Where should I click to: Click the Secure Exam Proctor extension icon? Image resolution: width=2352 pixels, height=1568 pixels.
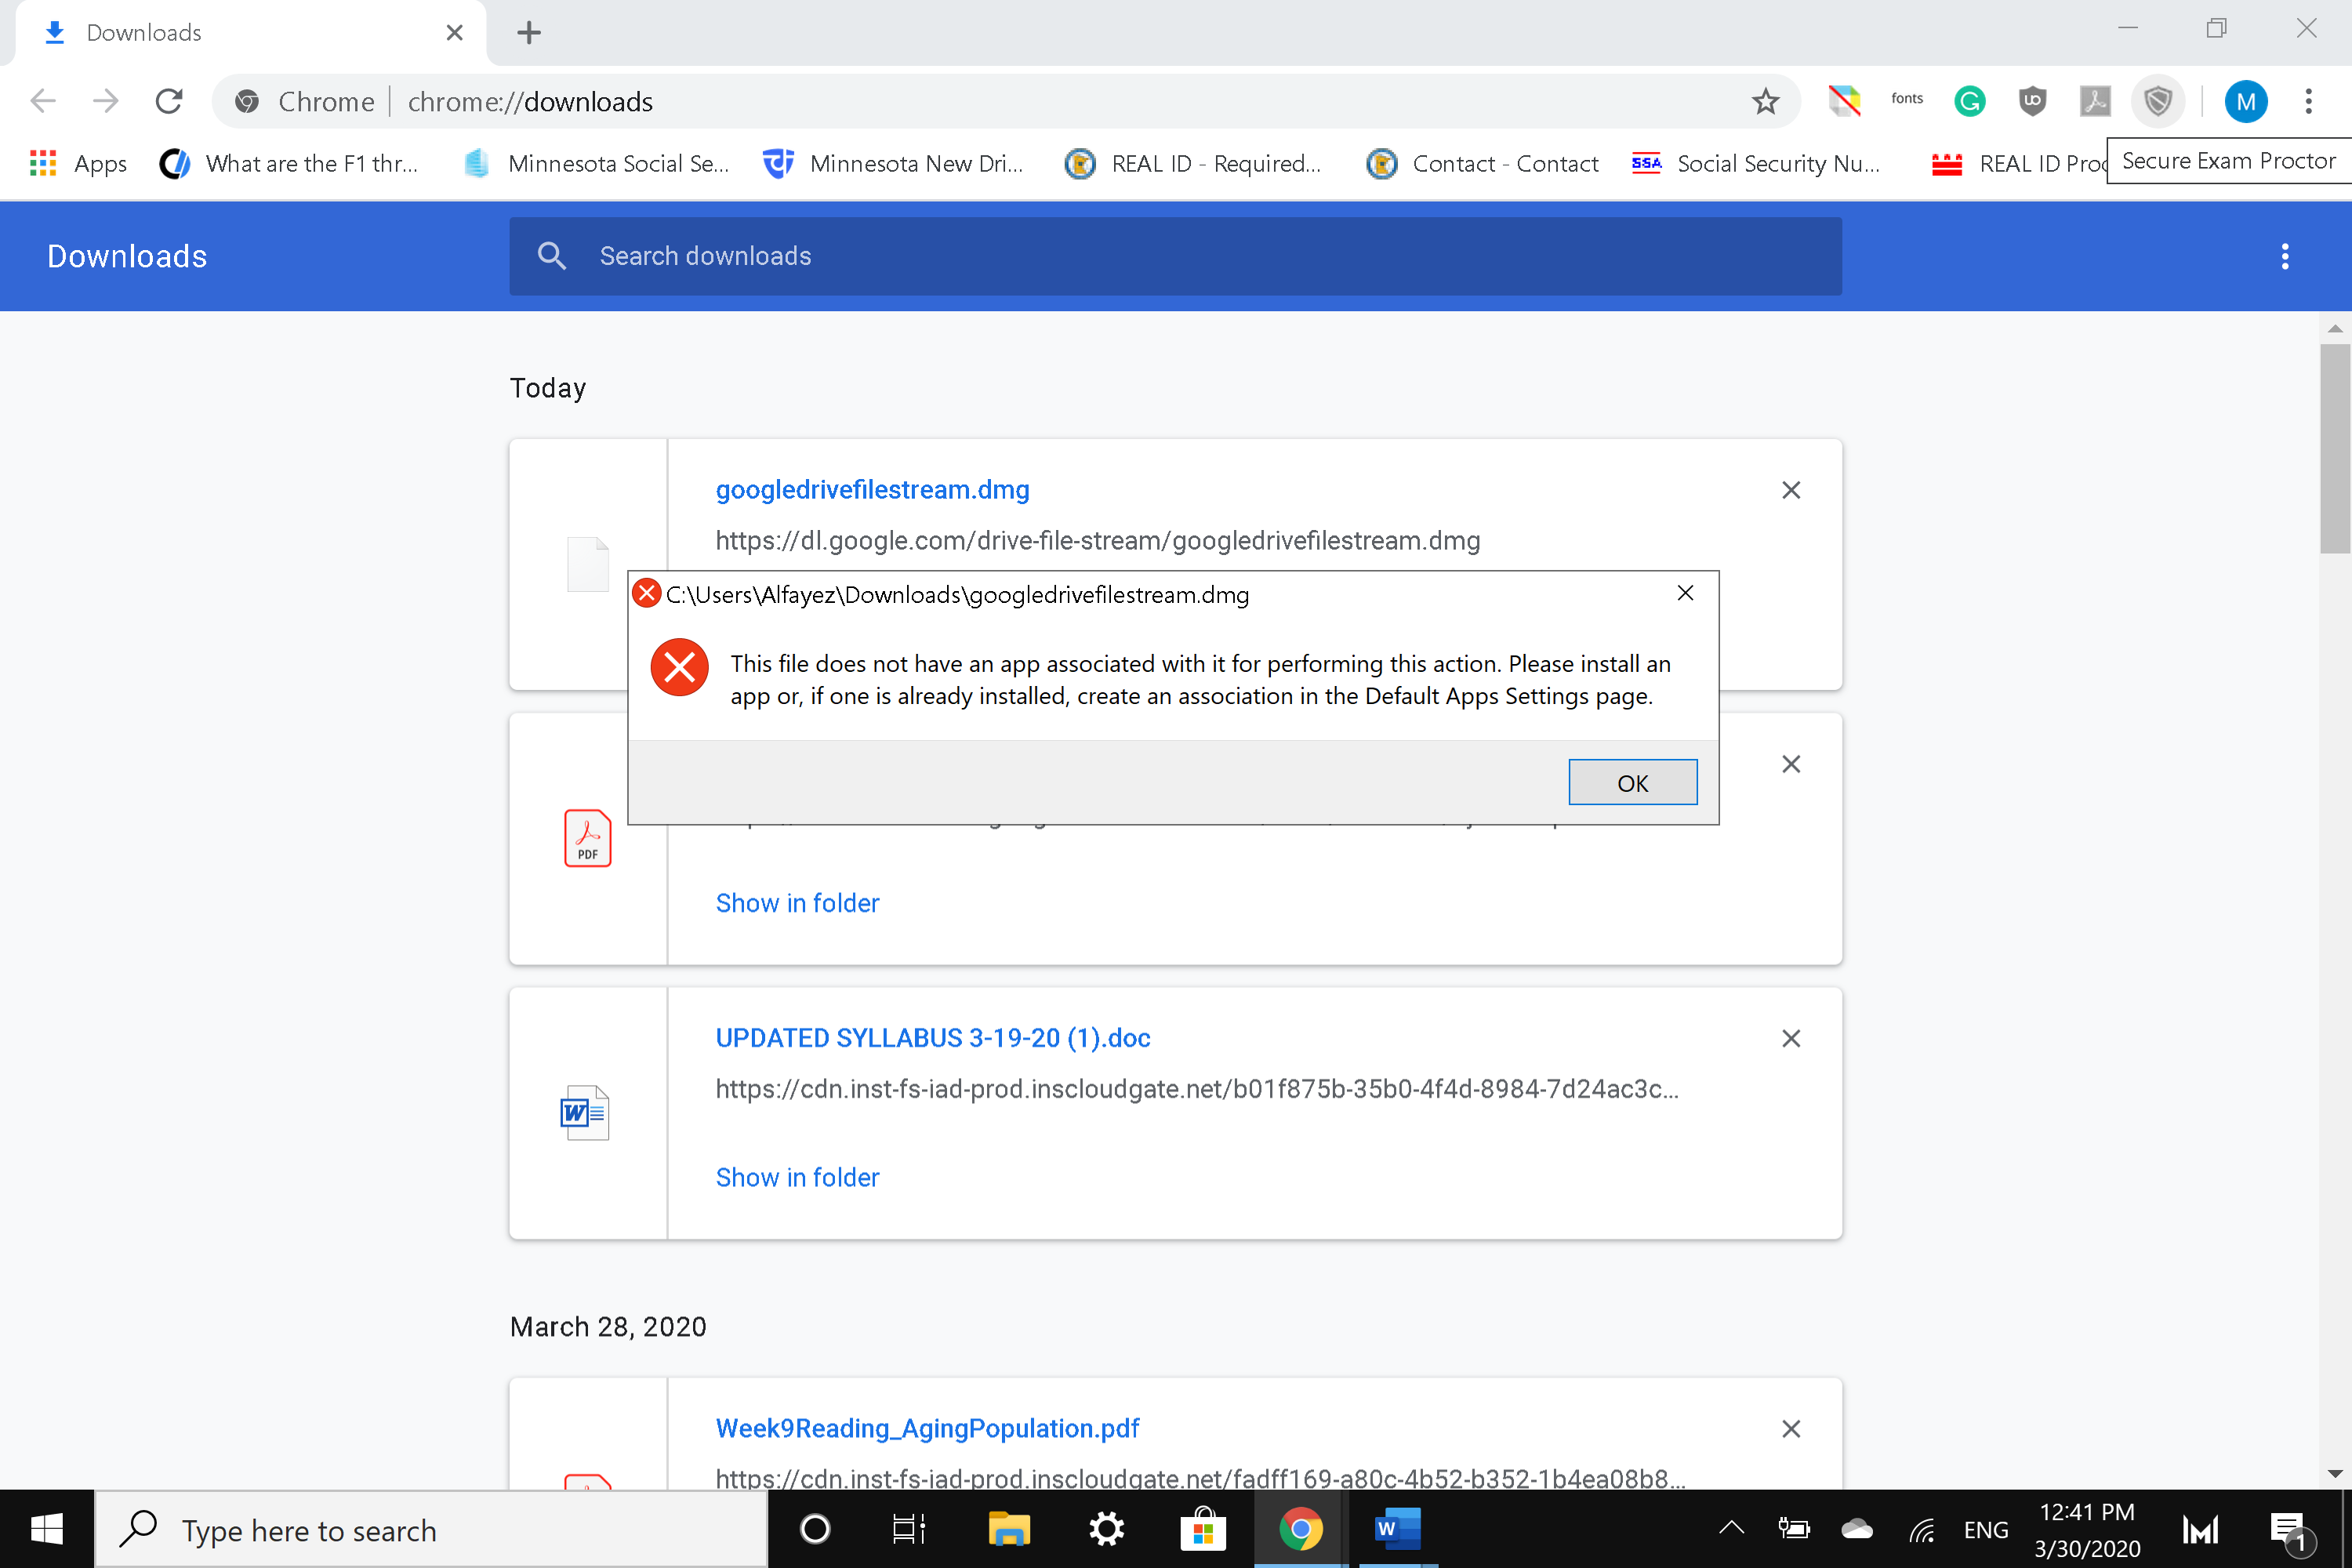pyautogui.click(x=2158, y=101)
